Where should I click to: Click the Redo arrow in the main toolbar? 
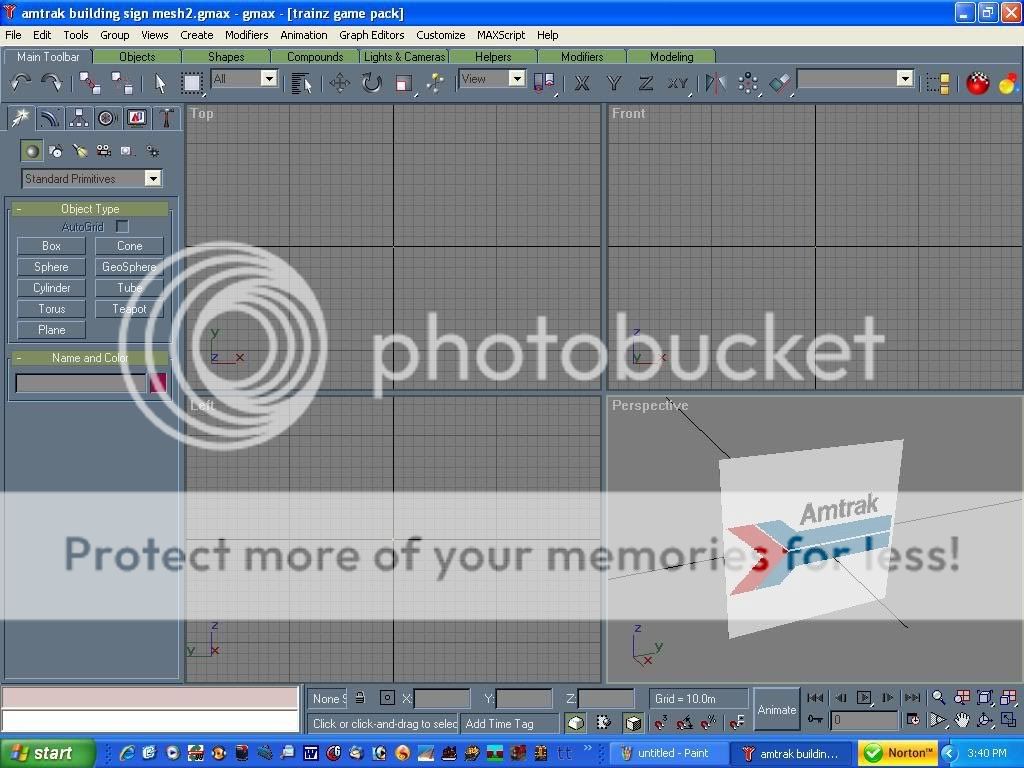(x=52, y=83)
